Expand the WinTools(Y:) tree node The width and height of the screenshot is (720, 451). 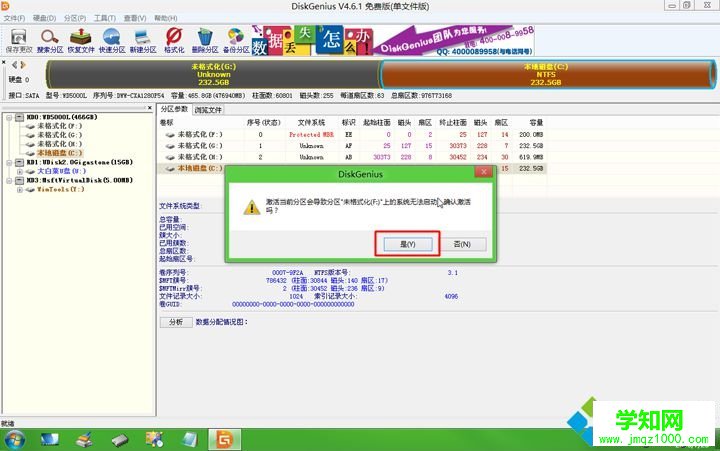[x=20, y=189]
